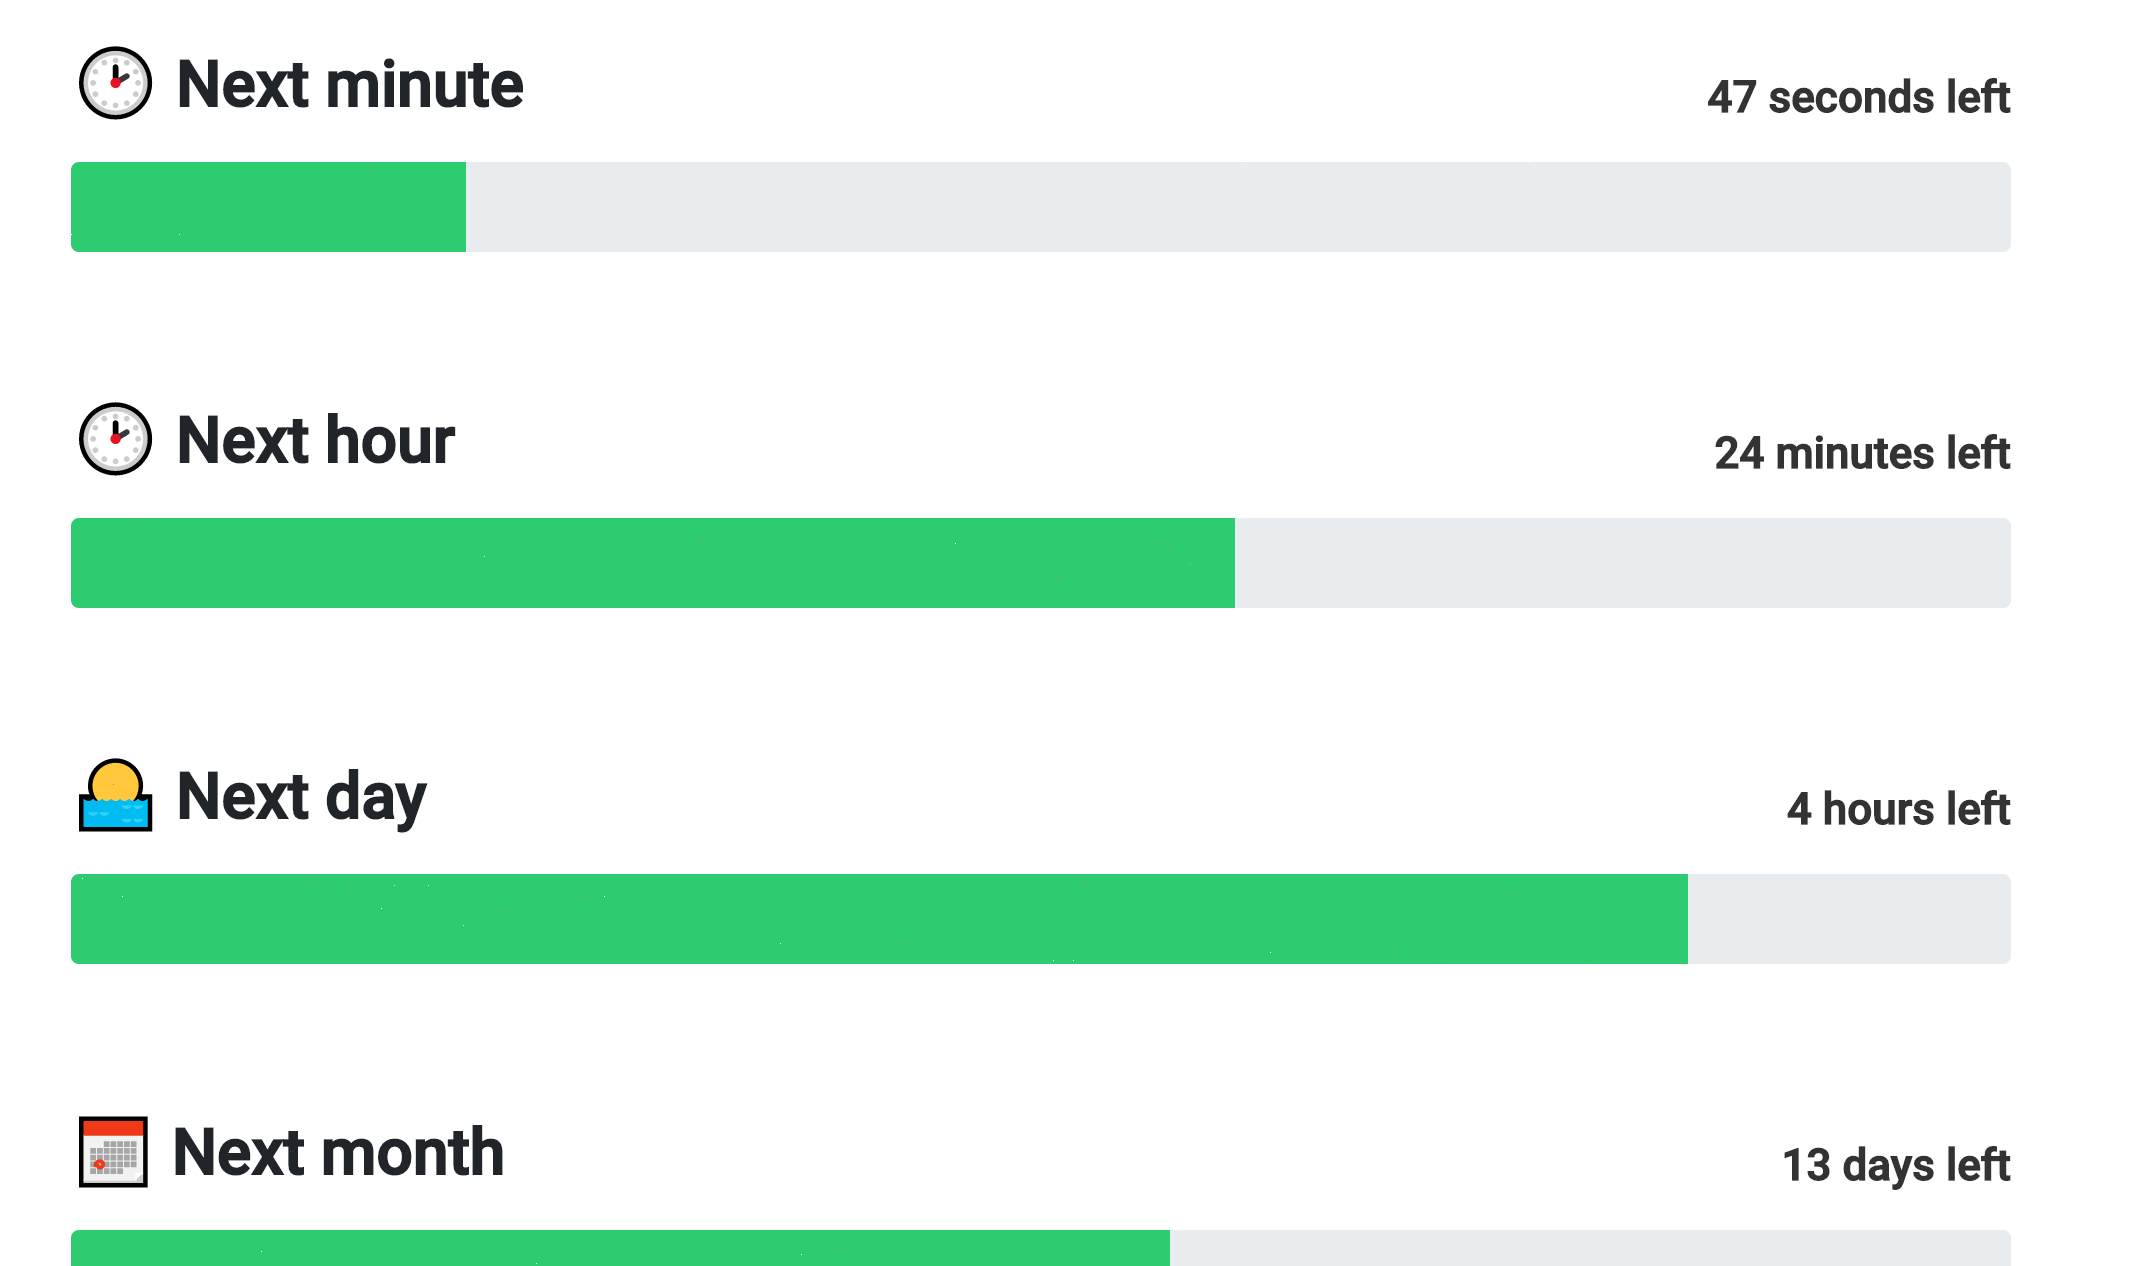Click the clock icon beside Next minute
Viewport: 2134px width, 1266px height.
tap(115, 83)
